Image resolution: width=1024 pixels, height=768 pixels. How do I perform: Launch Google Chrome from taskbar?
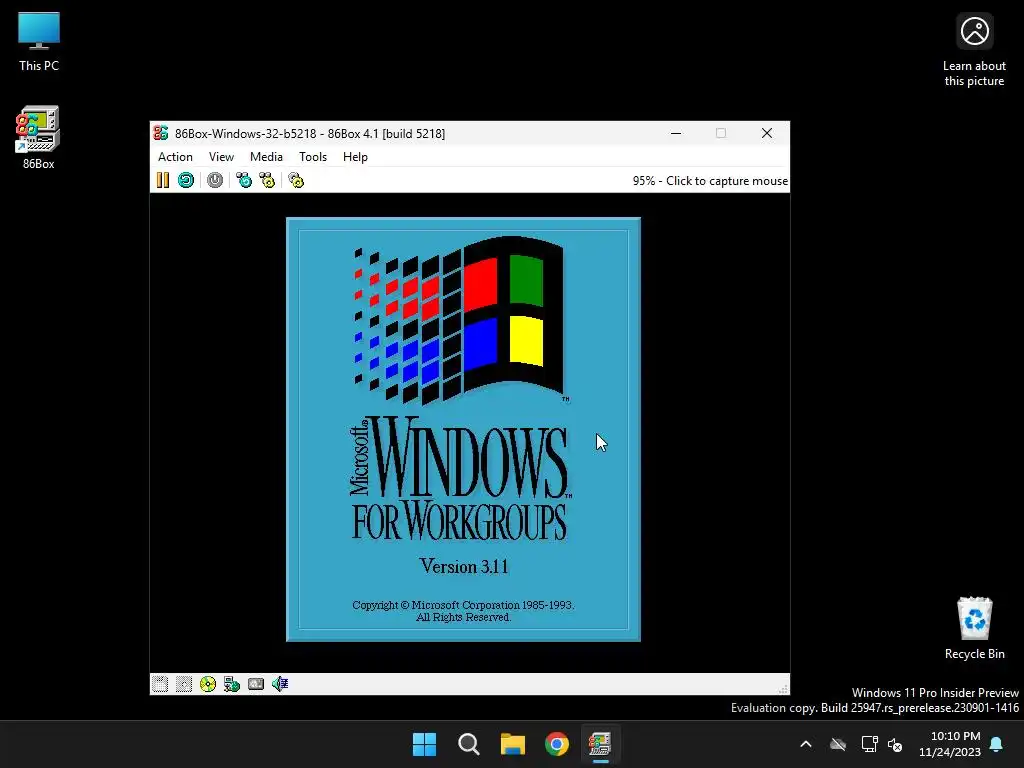tap(557, 744)
